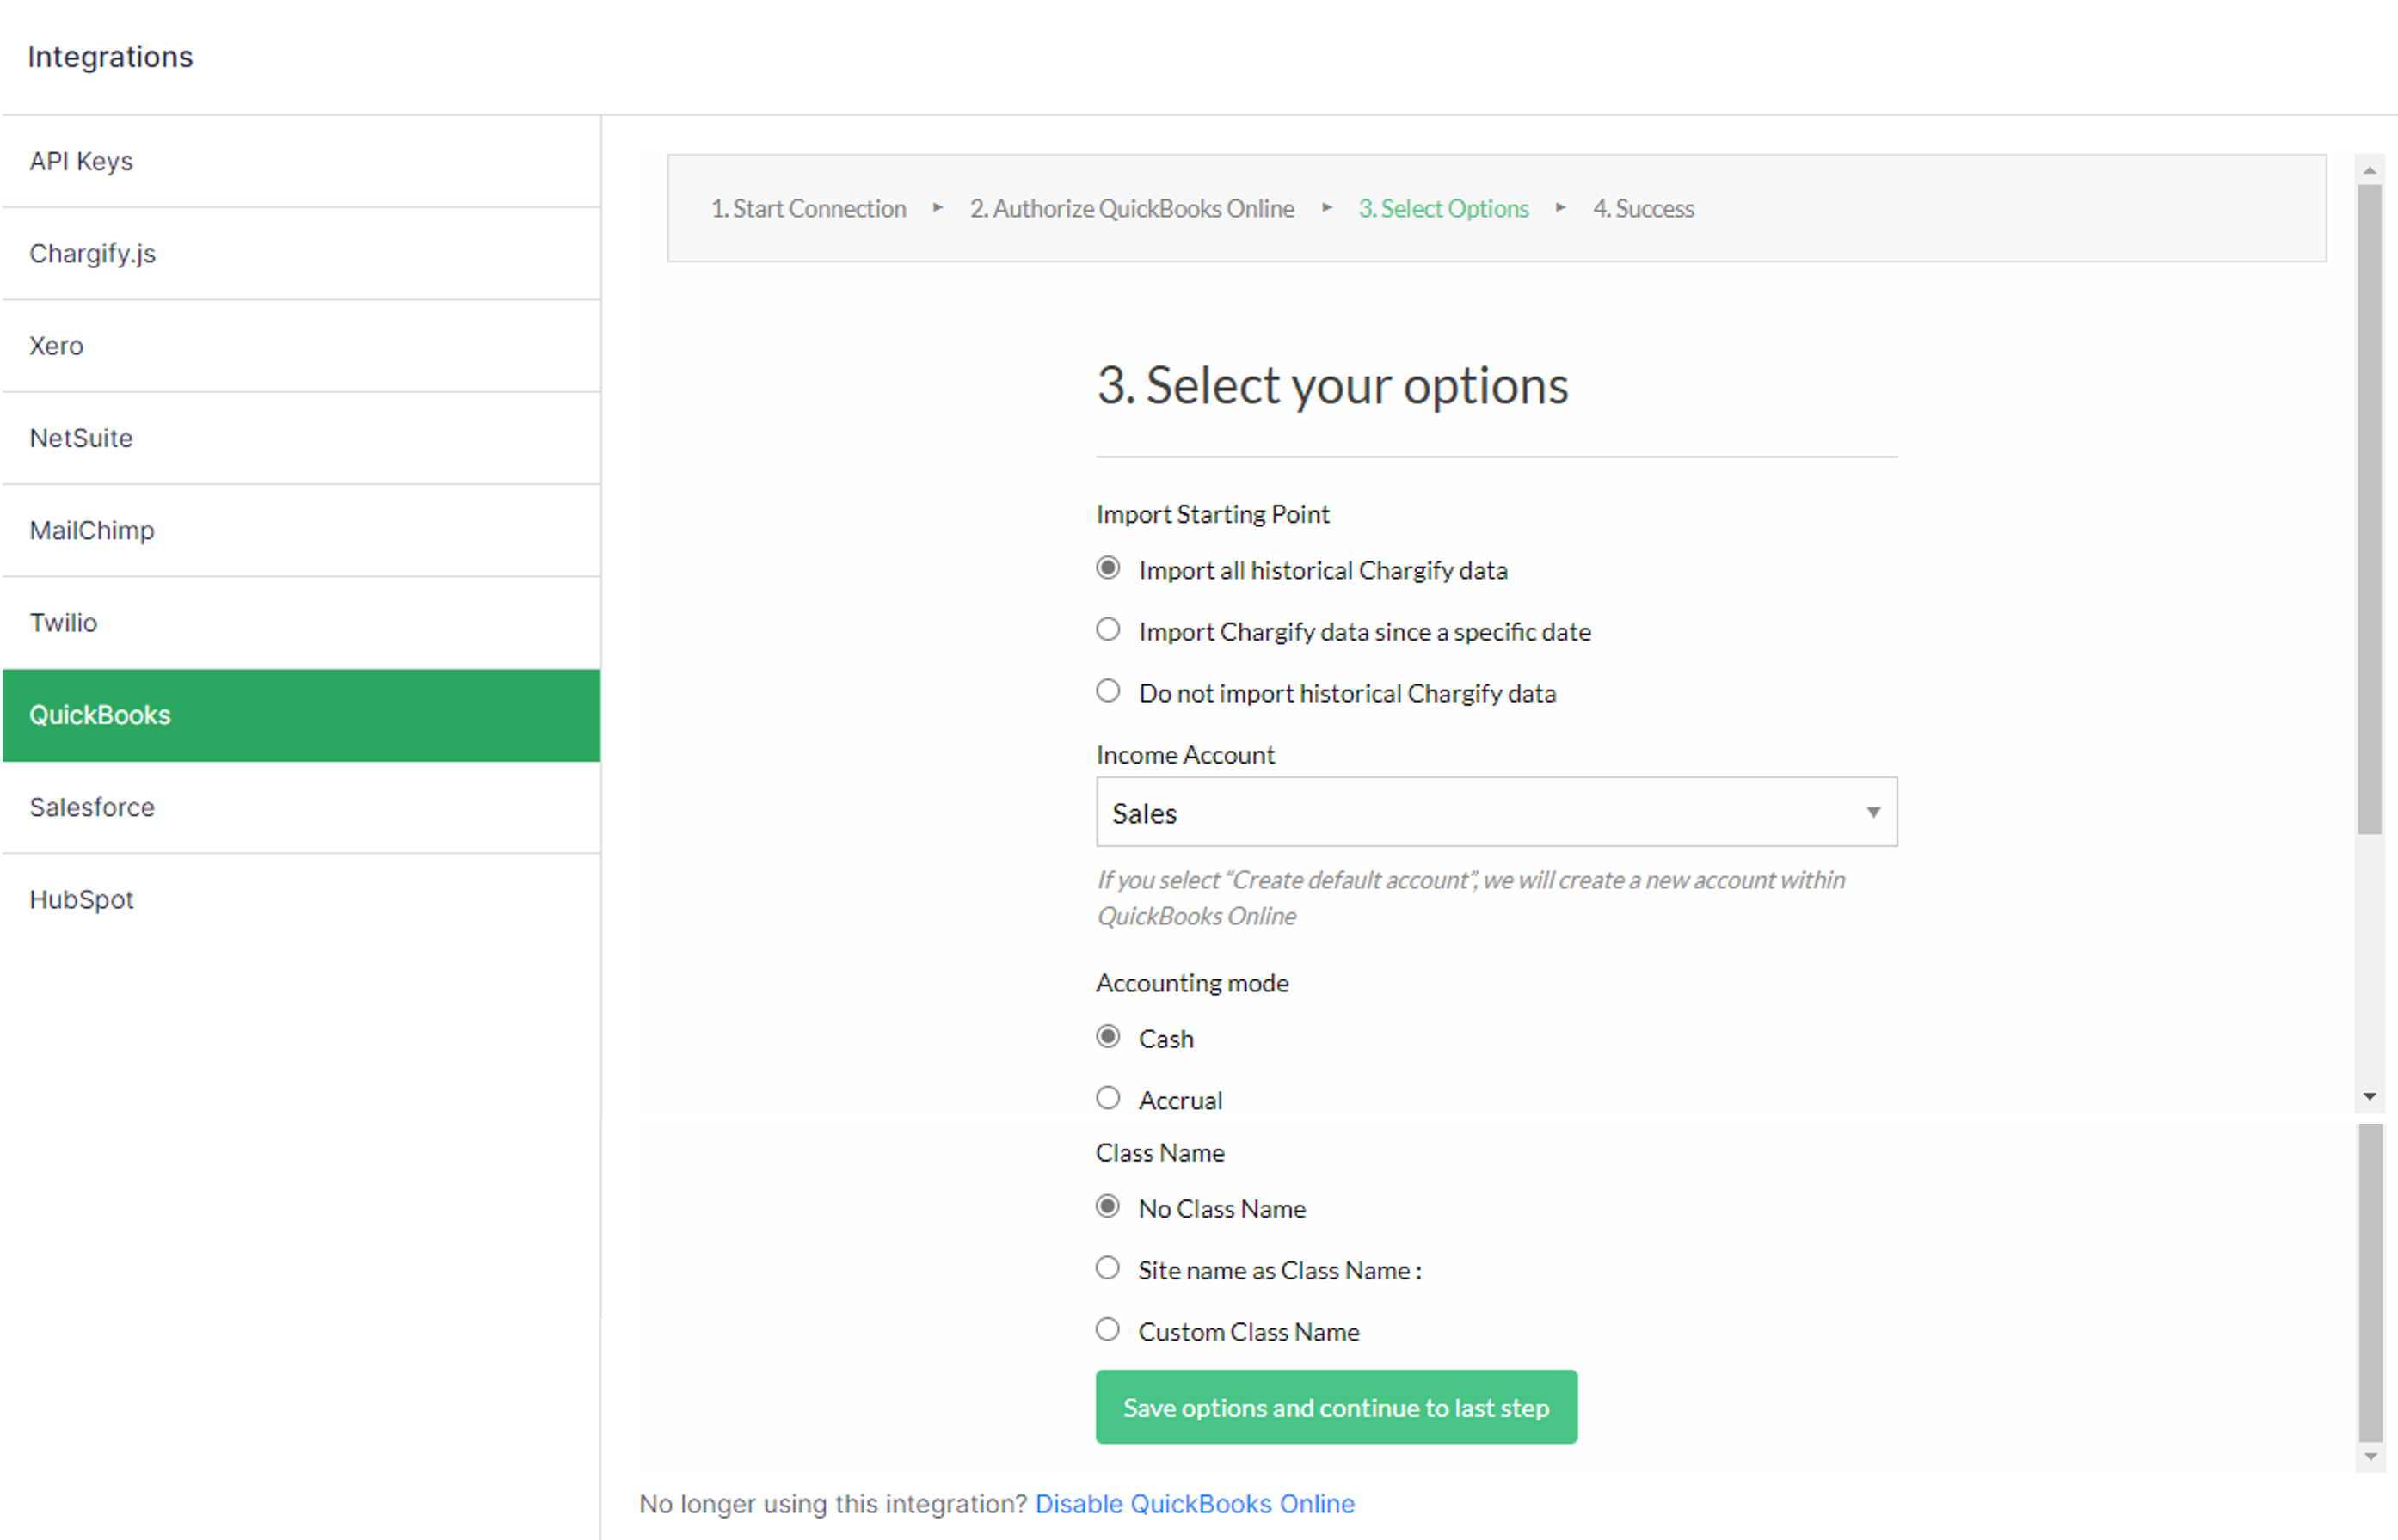The height and width of the screenshot is (1540, 2398).
Task: Open Salesforce integration
Action: tap(301, 807)
